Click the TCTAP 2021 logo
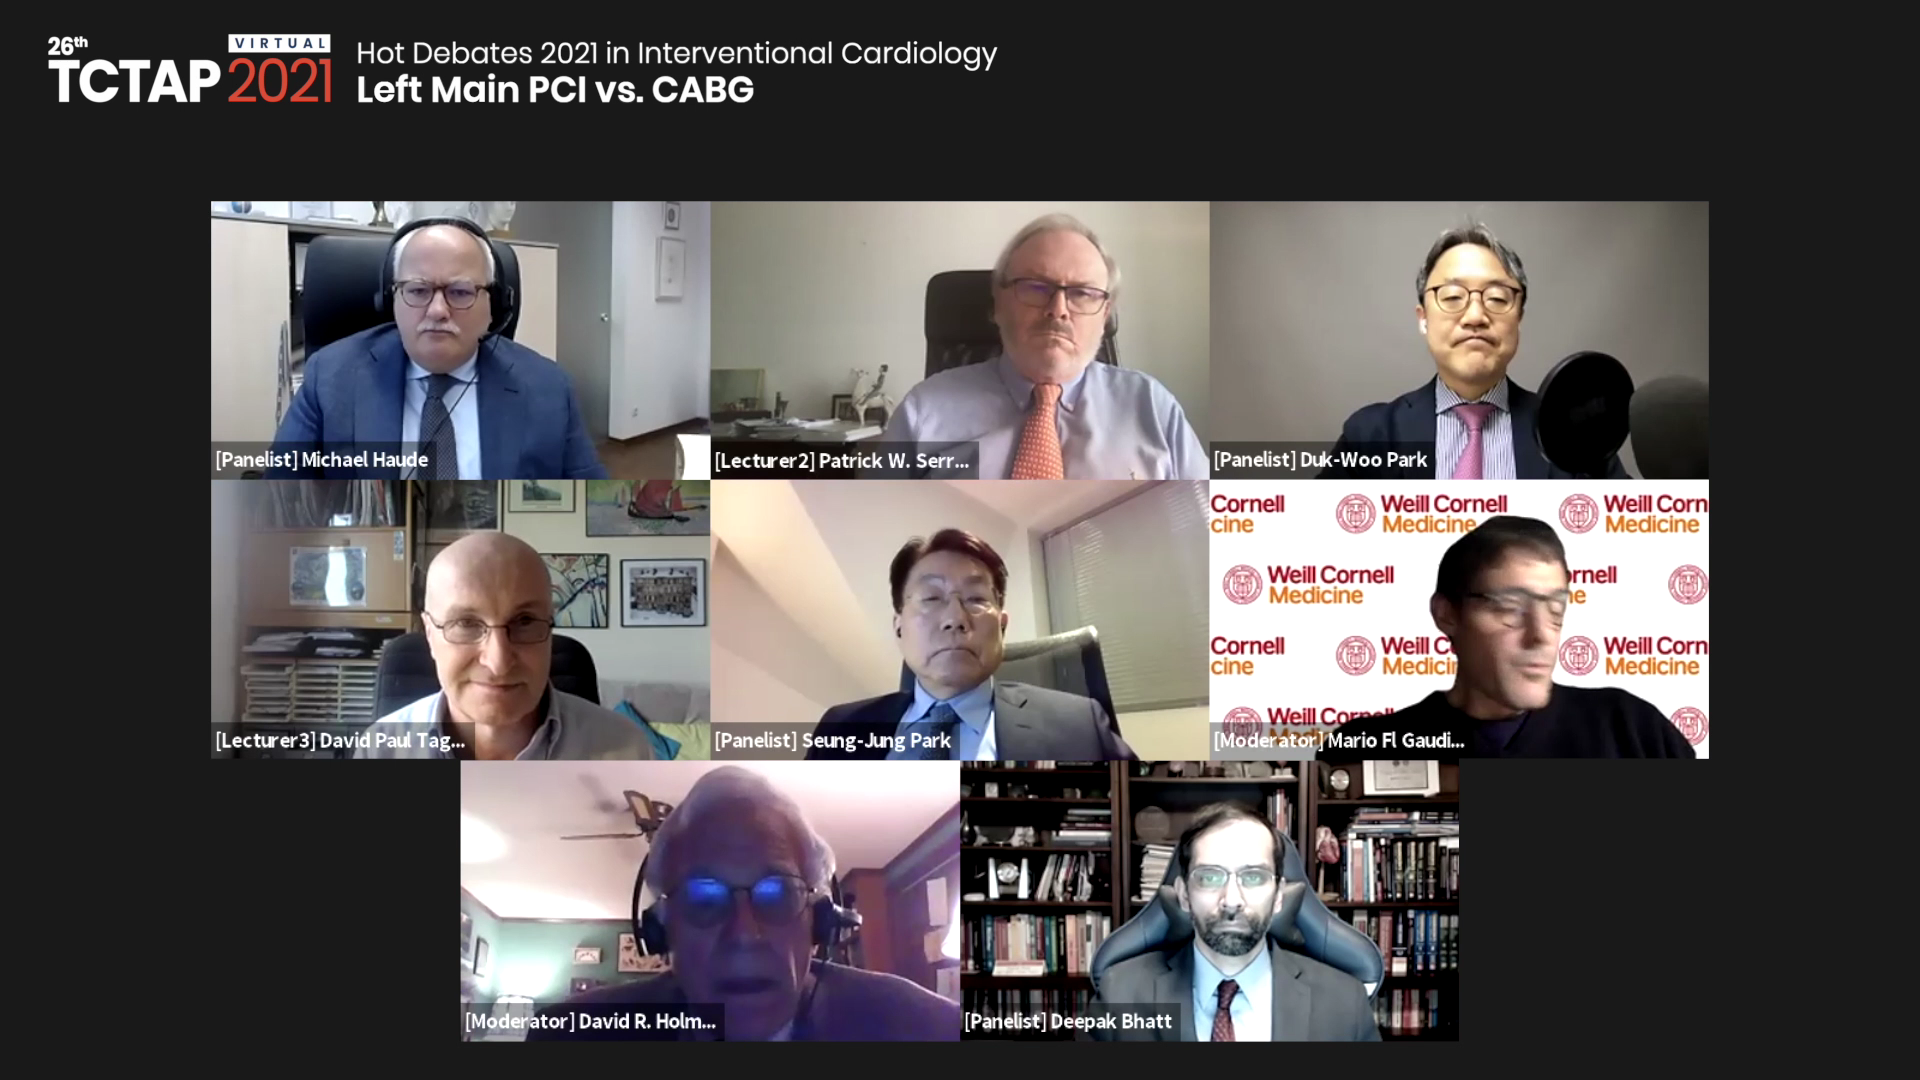This screenshot has height=1080, width=1920. pos(190,70)
